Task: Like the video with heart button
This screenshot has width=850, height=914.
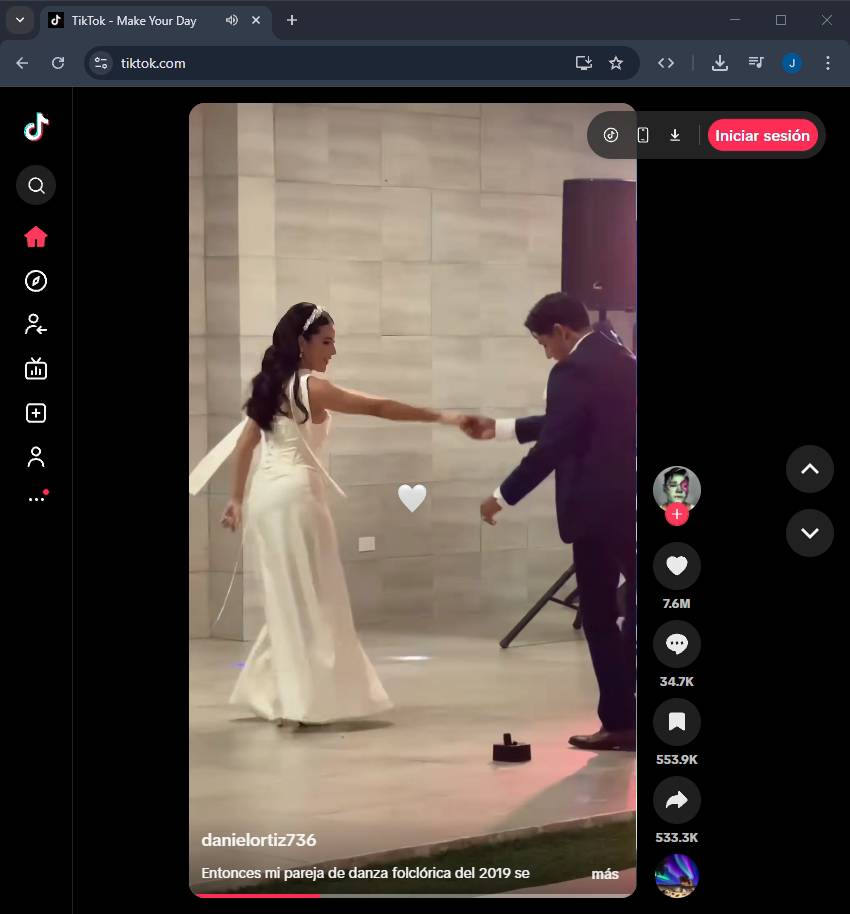Action: pos(676,567)
